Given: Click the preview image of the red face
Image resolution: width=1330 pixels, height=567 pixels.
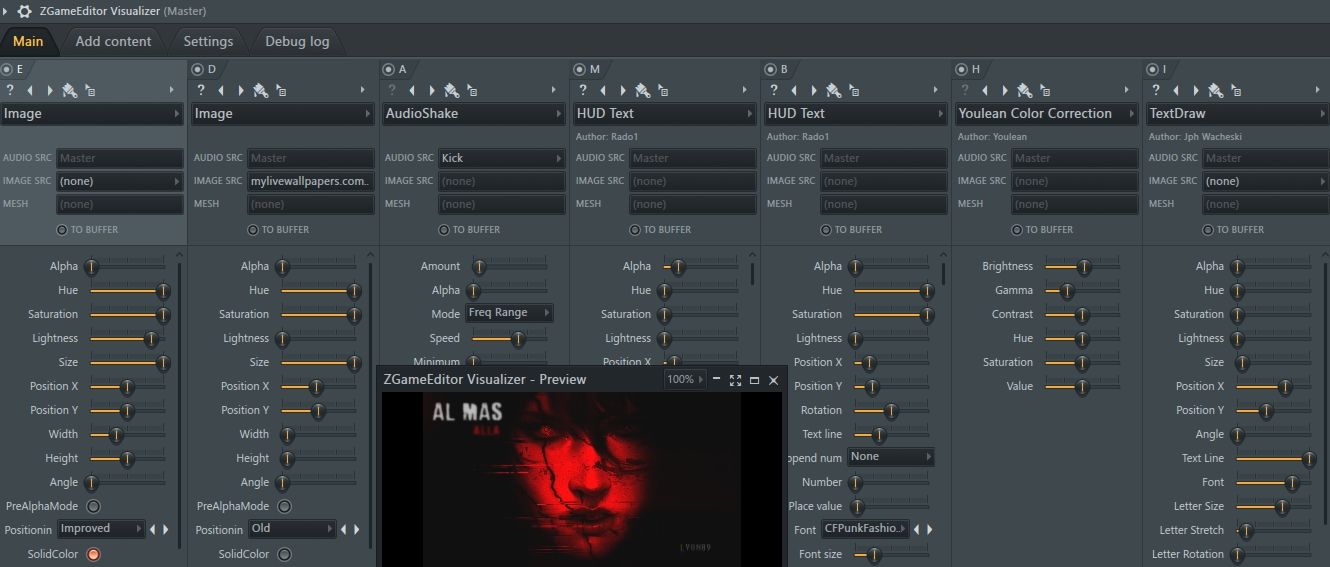Looking at the screenshot, I should point(580,479).
